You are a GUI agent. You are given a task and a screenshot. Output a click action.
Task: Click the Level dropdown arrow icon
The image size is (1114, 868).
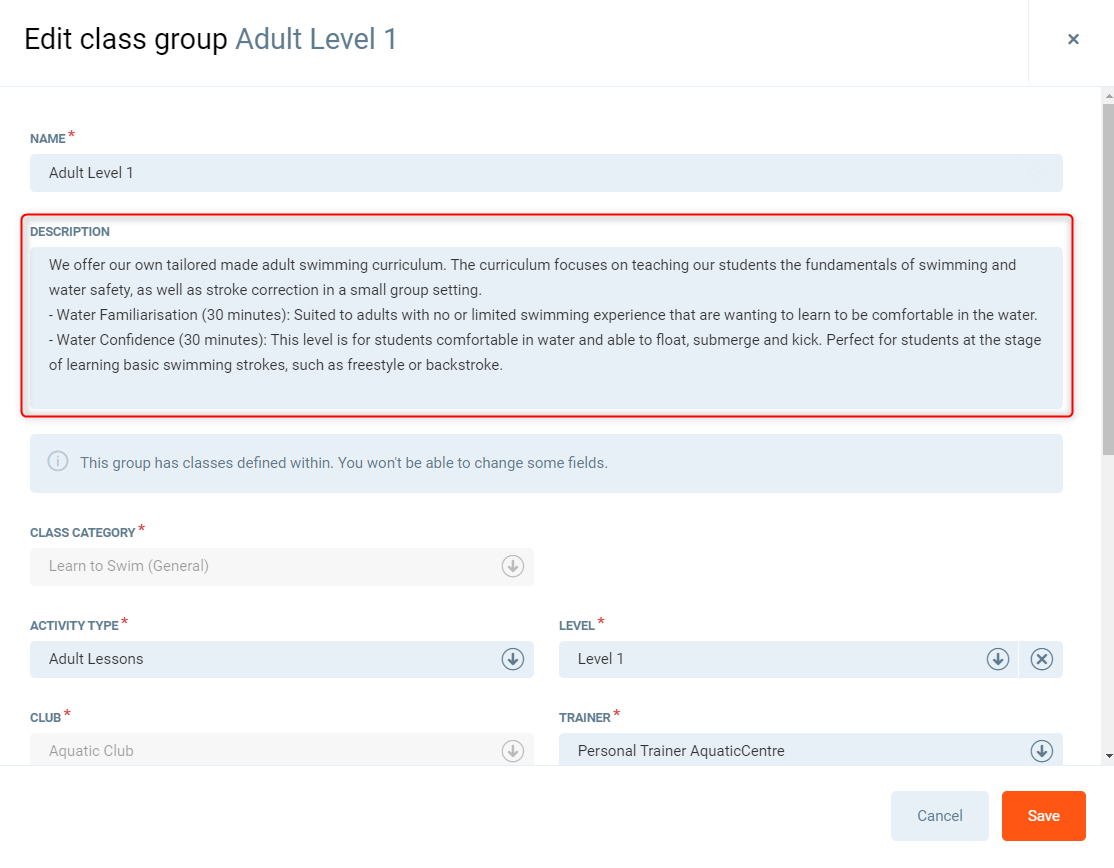[997, 659]
